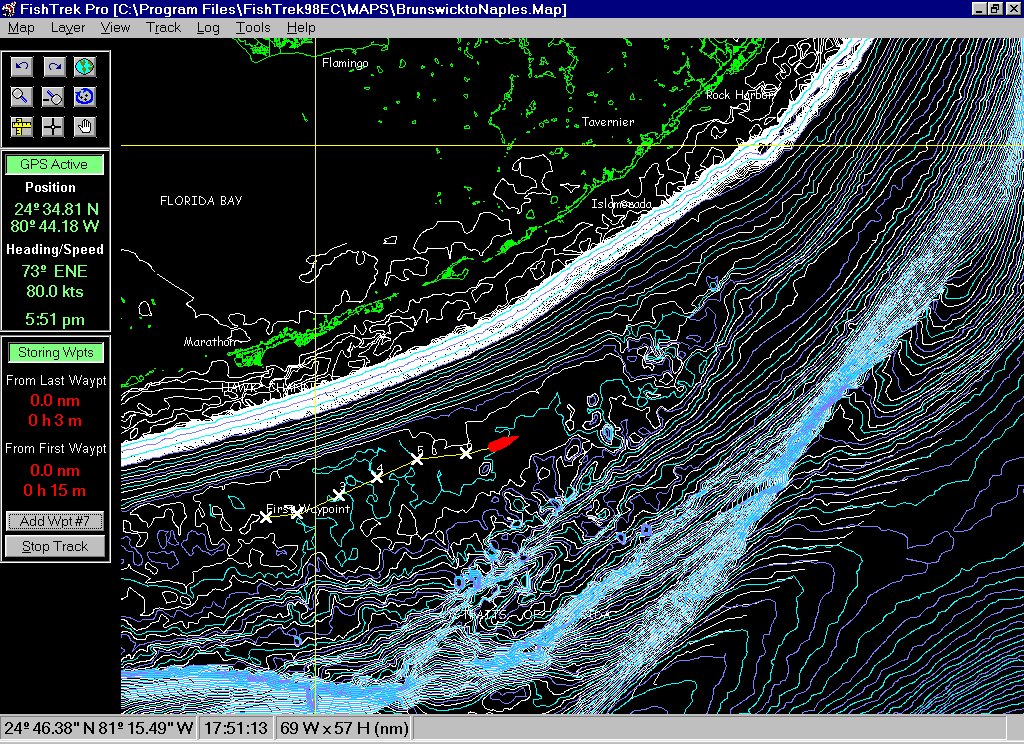Click the 17:51:13 clock in status bar
1024x744 pixels.
pos(236,728)
